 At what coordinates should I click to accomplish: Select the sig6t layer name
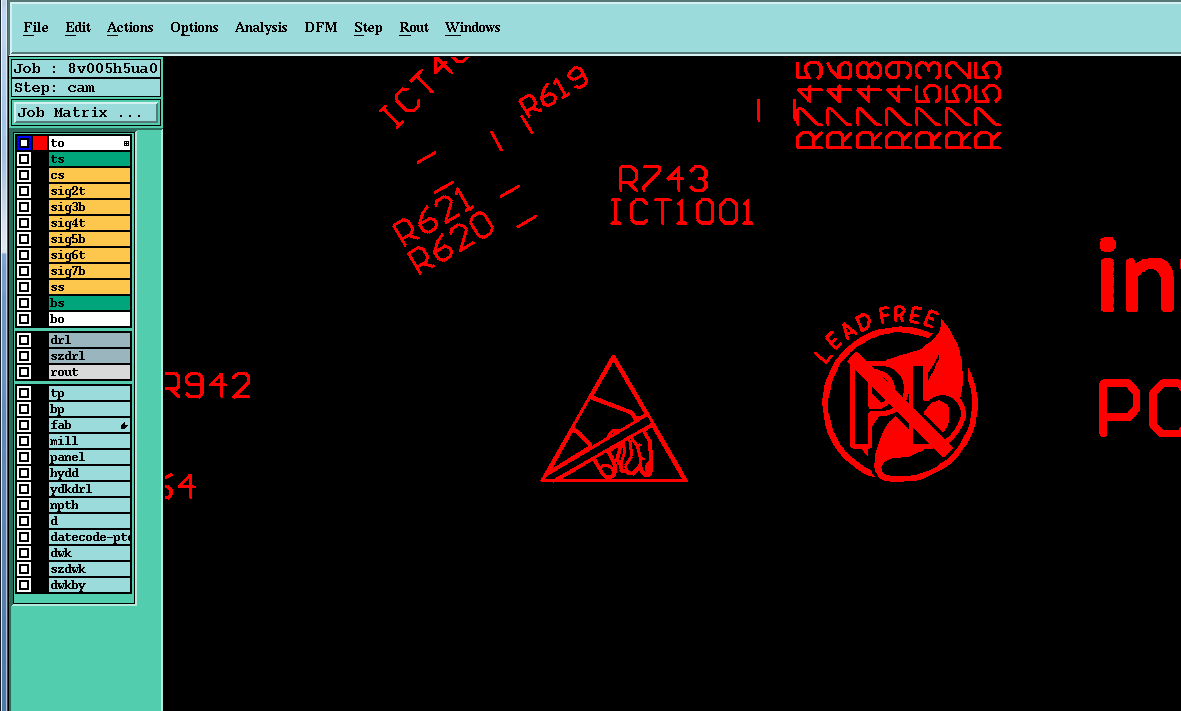point(90,255)
